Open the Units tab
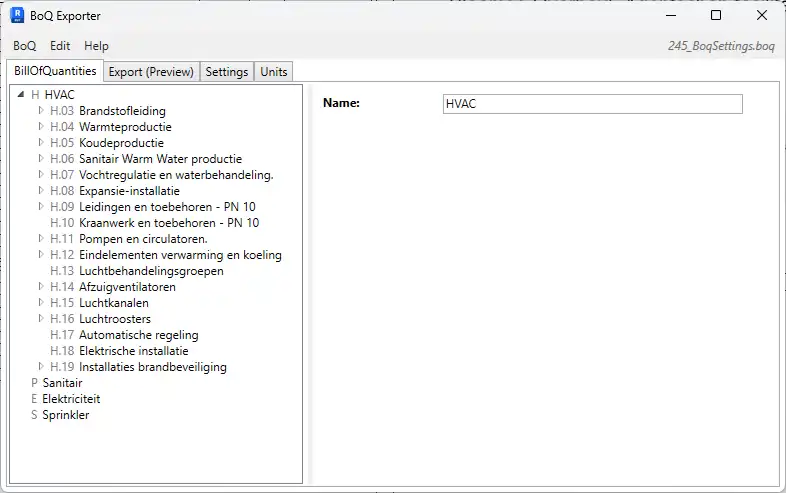 273,72
